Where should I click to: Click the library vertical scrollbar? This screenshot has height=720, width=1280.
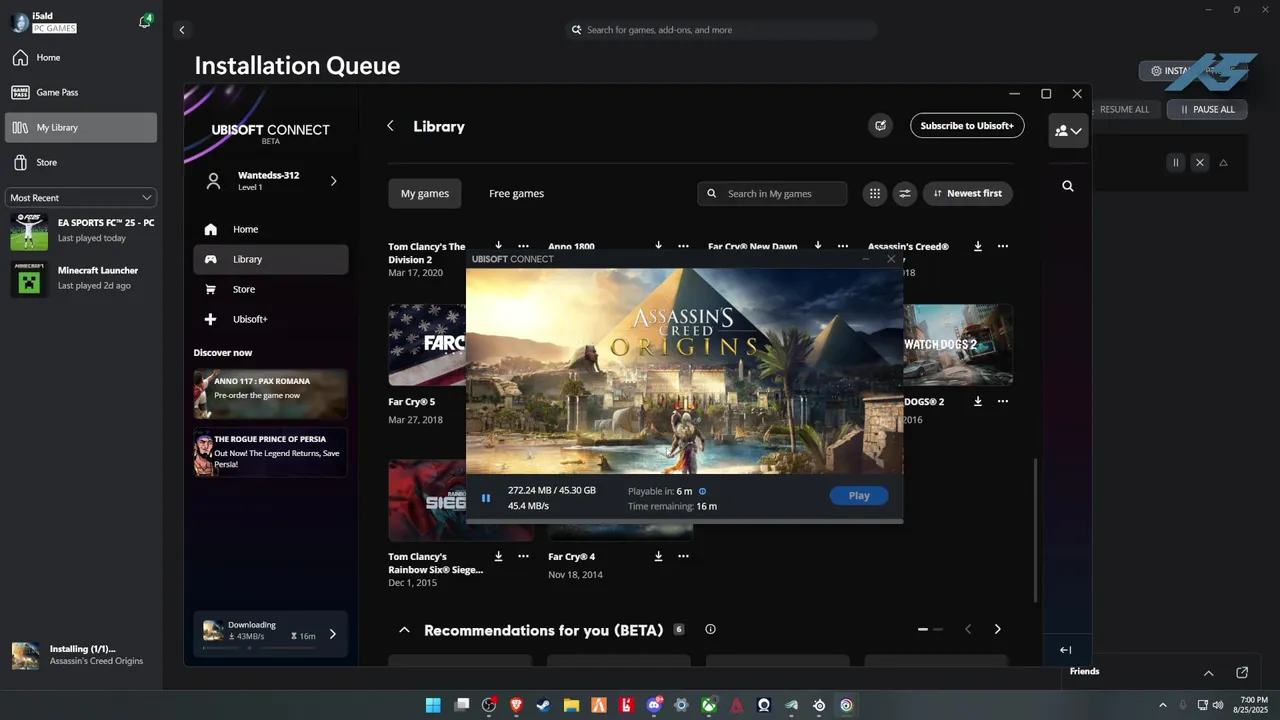[x=1035, y=530]
